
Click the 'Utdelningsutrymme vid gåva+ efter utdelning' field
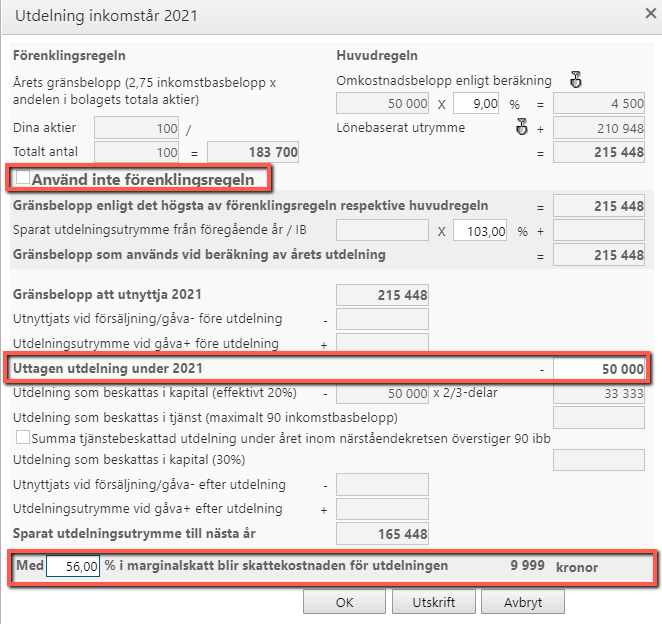pyautogui.click(x=382, y=509)
